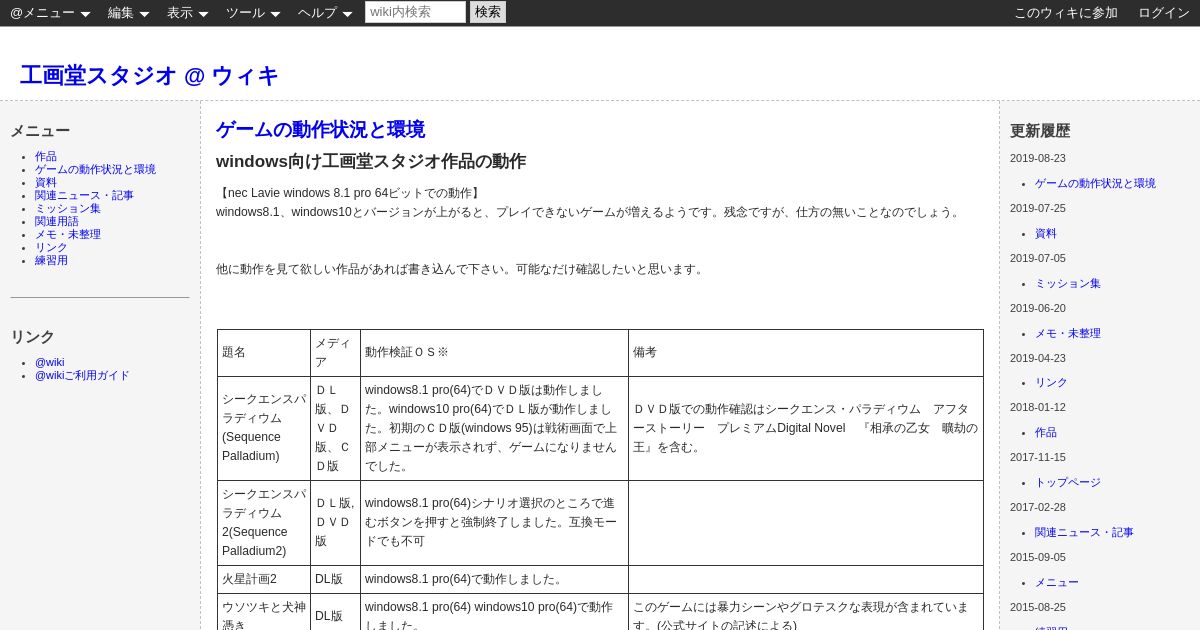Open ミッション集 in the update history
This screenshot has width=1200, height=630.
pyautogui.click(x=1068, y=284)
